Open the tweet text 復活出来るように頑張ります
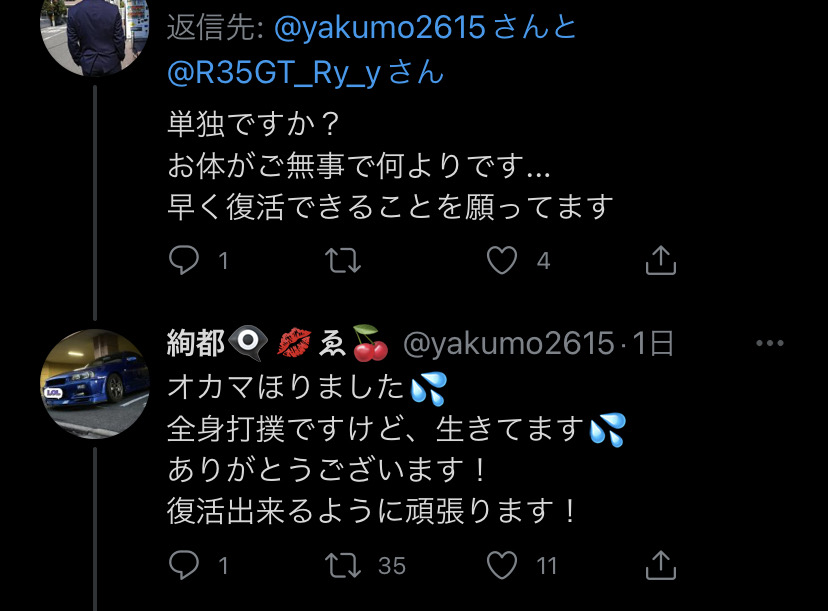 click(x=373, y=511)
